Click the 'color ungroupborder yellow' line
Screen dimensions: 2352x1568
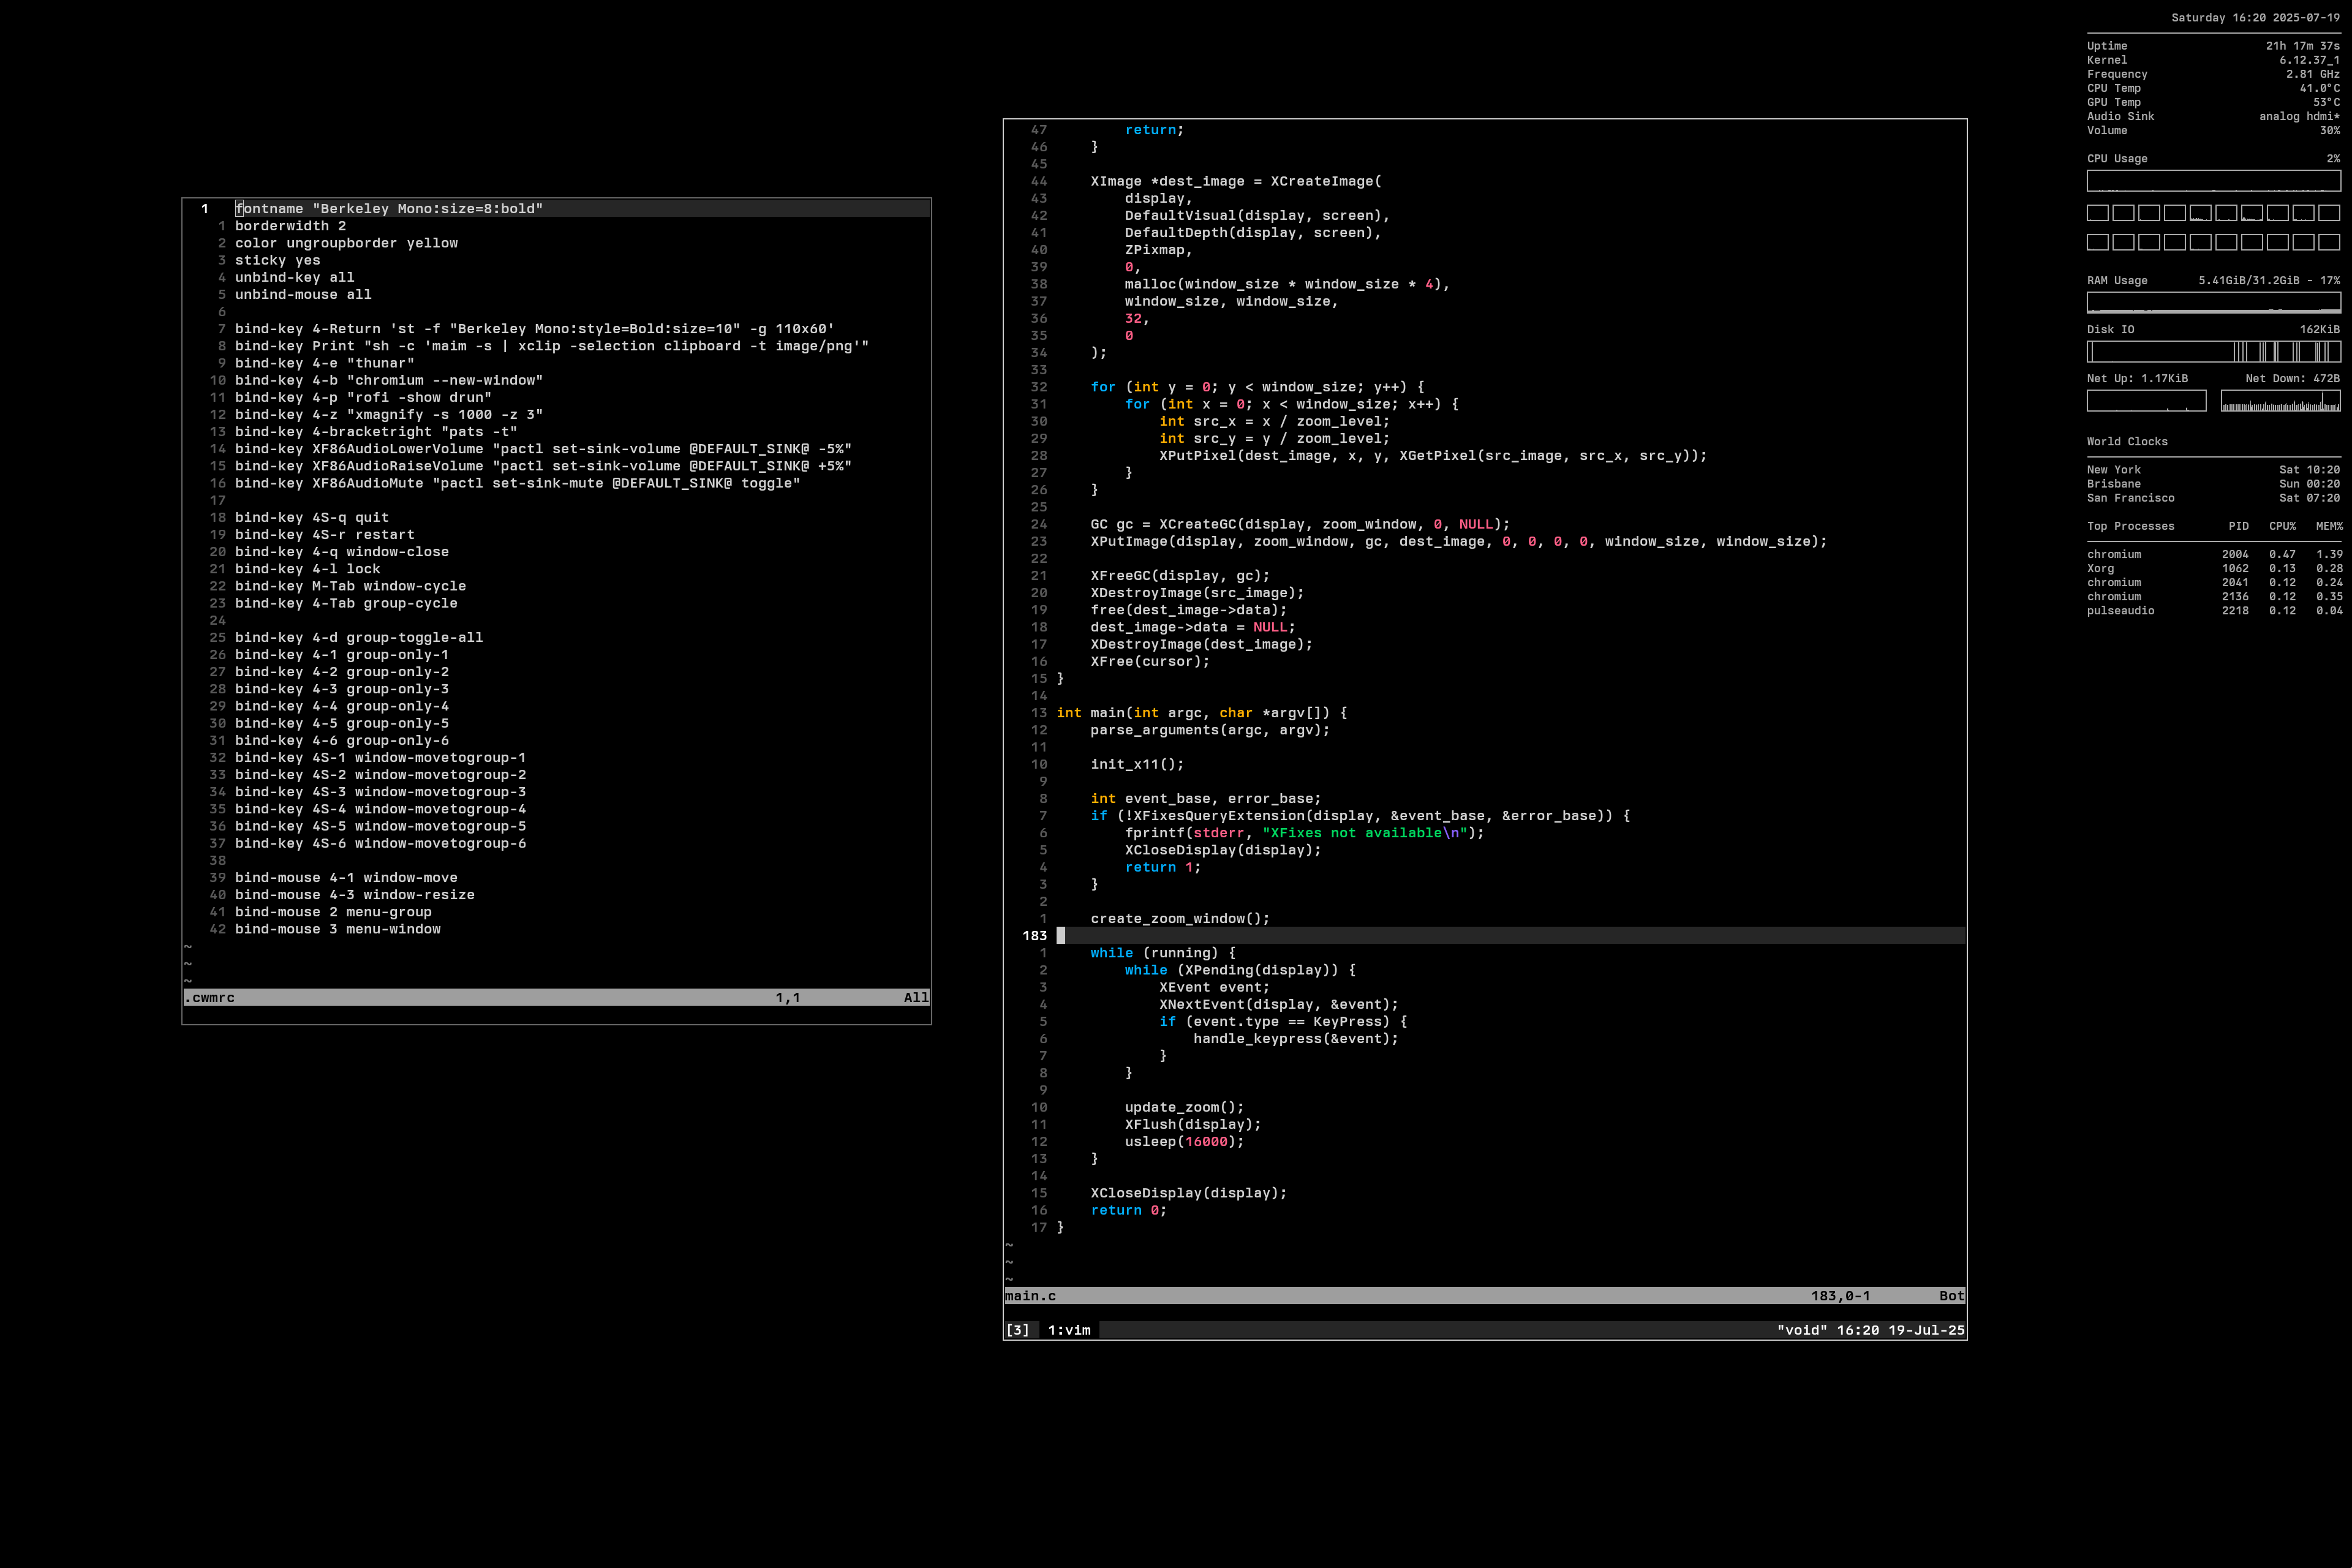[346, 243]
